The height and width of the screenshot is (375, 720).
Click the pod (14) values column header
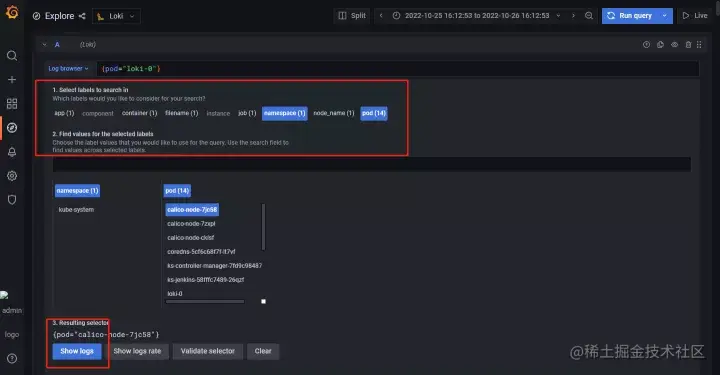point(177,190)
